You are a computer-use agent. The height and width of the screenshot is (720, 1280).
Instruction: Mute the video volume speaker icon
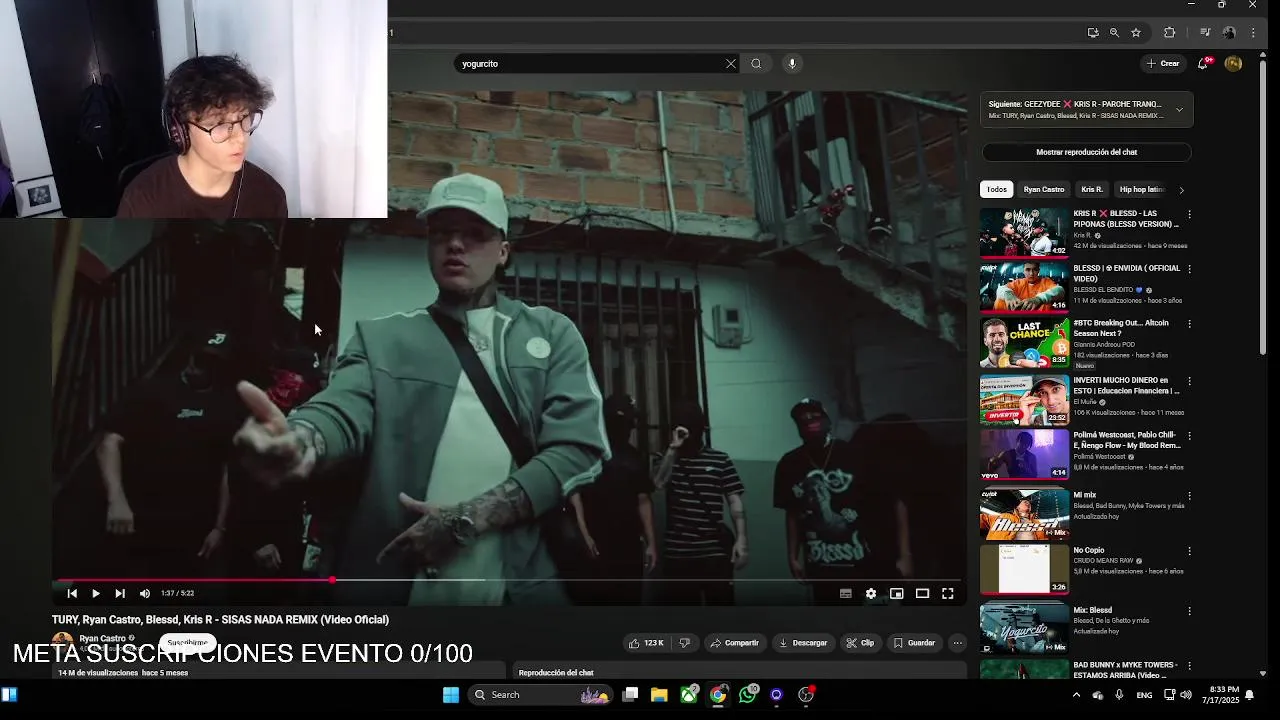pyautogui.click(x=145, y=593)
